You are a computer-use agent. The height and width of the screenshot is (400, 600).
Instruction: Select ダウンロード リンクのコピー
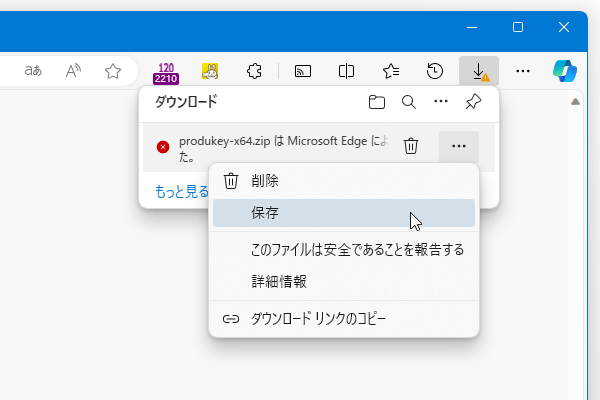point(344,318)
